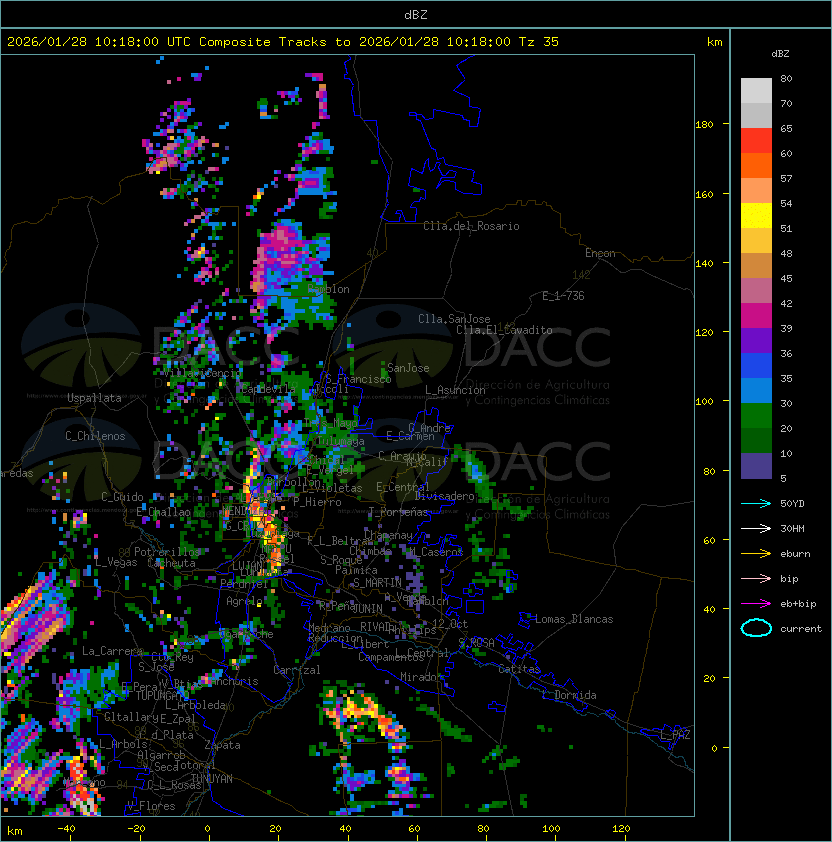832x842 pixels.
Task: Click the L_Dormida map label
Action: click(x=569, y=695)
